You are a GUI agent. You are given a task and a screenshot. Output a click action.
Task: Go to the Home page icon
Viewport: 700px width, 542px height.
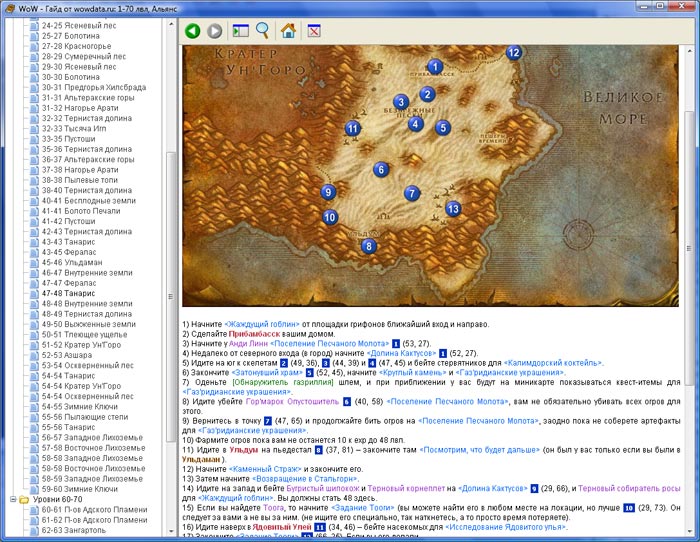(288, 30)
